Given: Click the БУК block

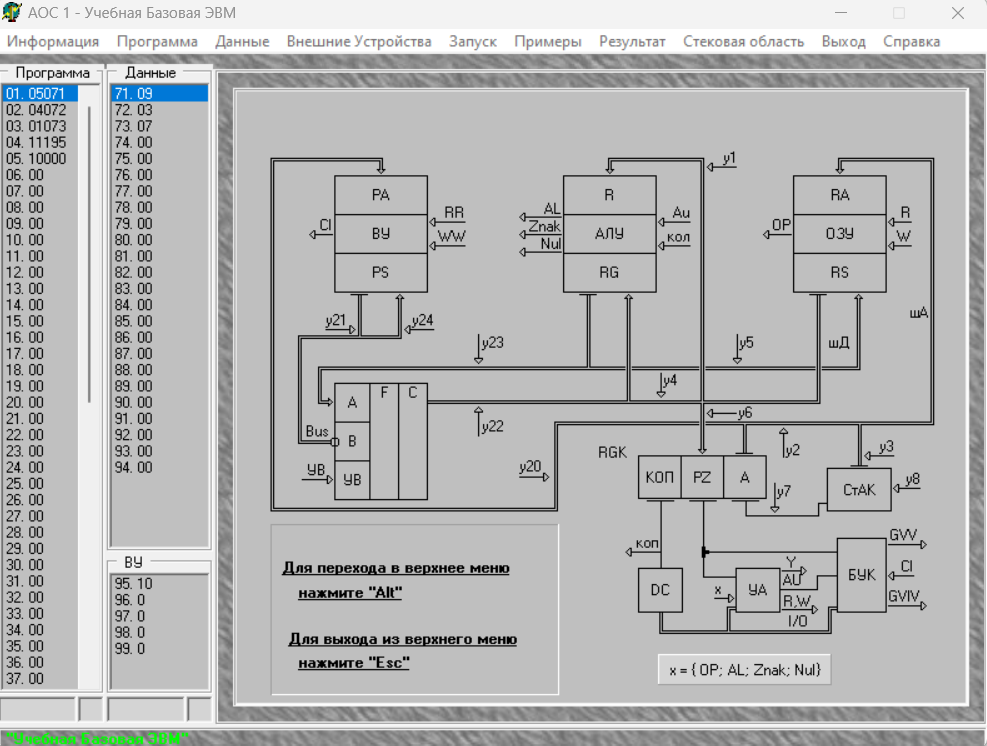Looking at the screenshot, I should 861,575.
